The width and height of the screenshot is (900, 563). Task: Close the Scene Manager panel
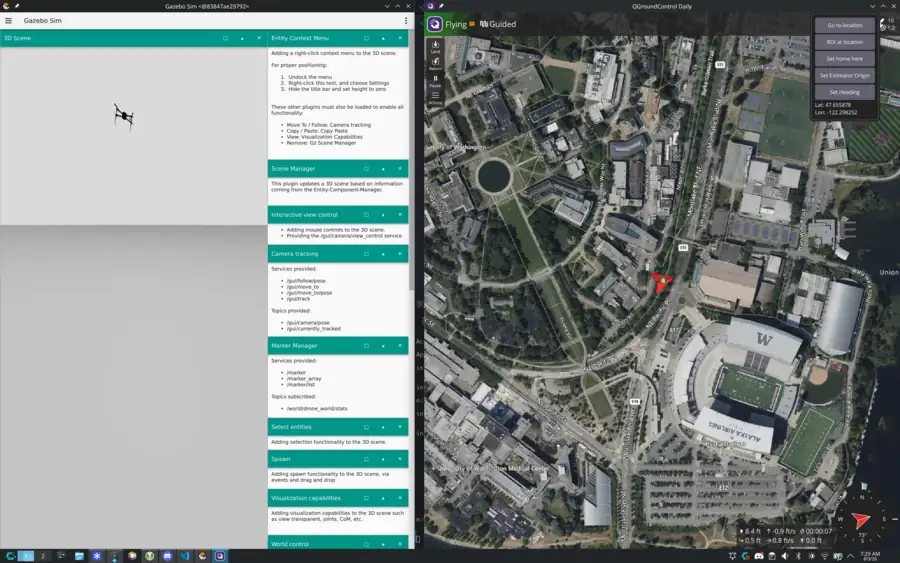(x=400, y=169)
